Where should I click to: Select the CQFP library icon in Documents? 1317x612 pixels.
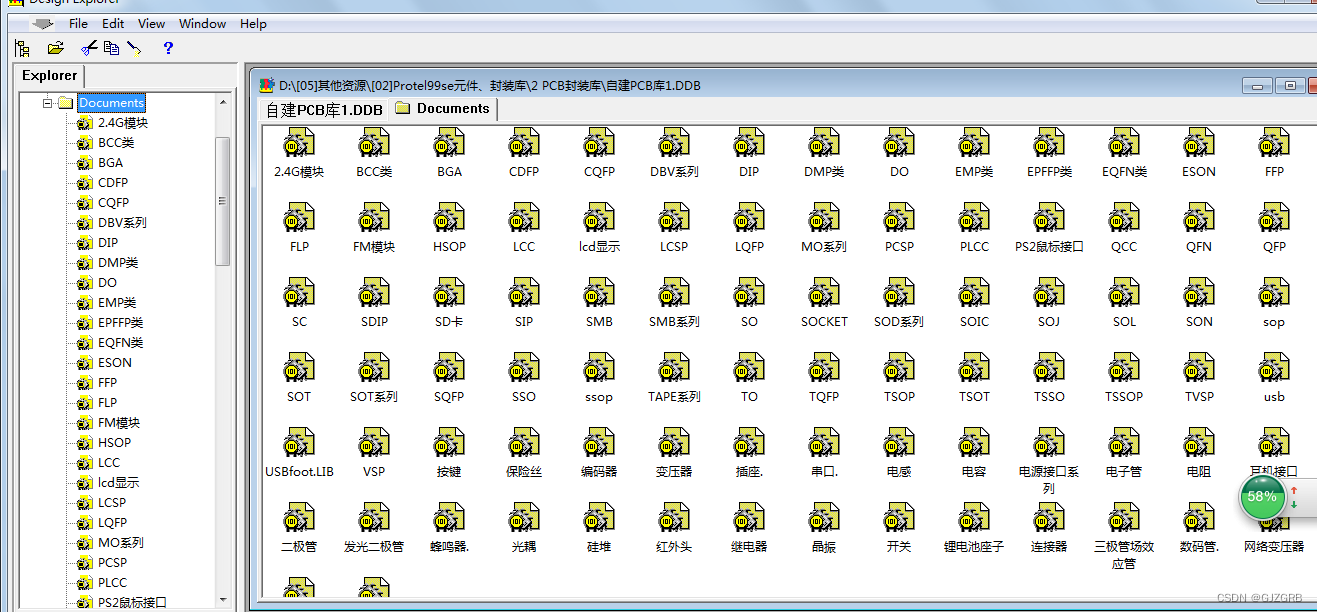click(599, 143)
